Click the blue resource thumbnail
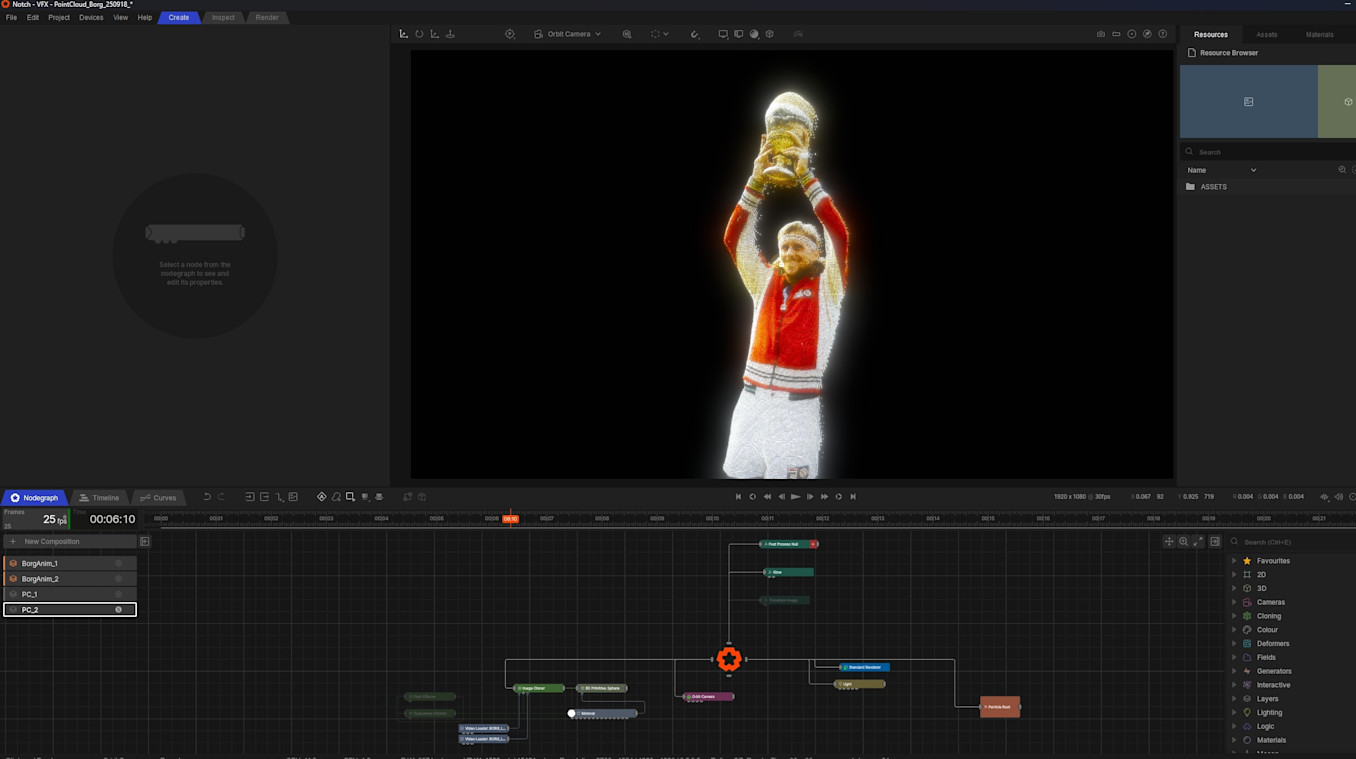The image size is (1356, 759). (x=1249, y=102)
